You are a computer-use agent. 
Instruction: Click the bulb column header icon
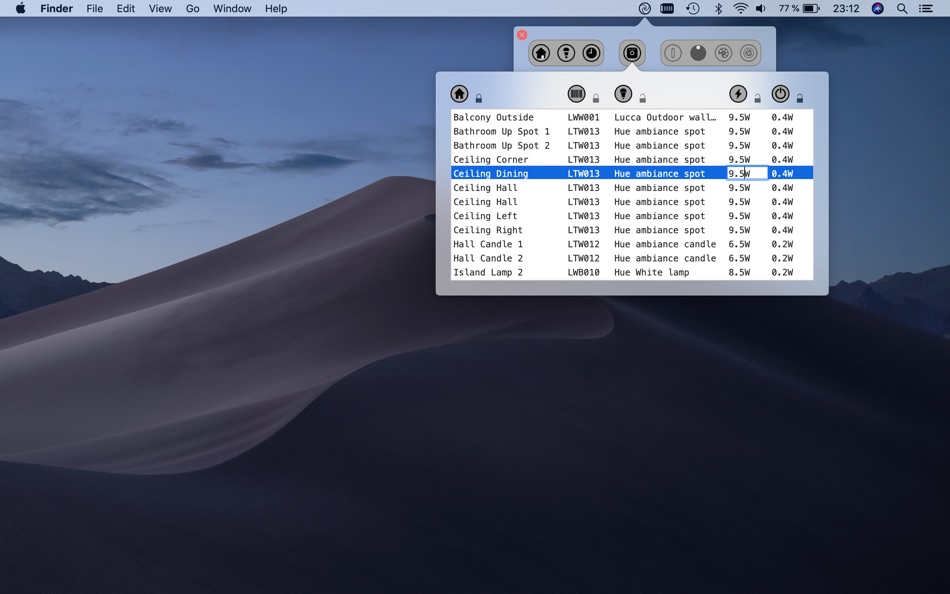(x=622, y=93)
